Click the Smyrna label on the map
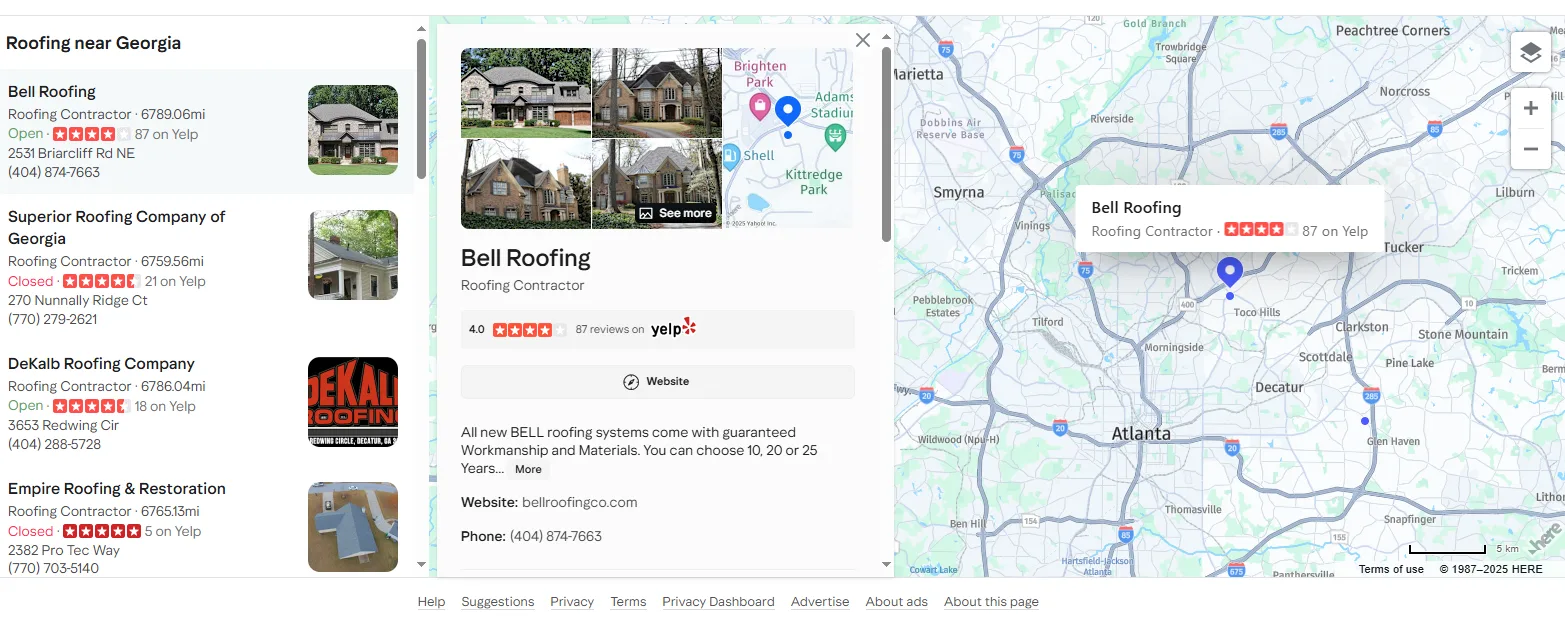 click(x=958, y=192)
